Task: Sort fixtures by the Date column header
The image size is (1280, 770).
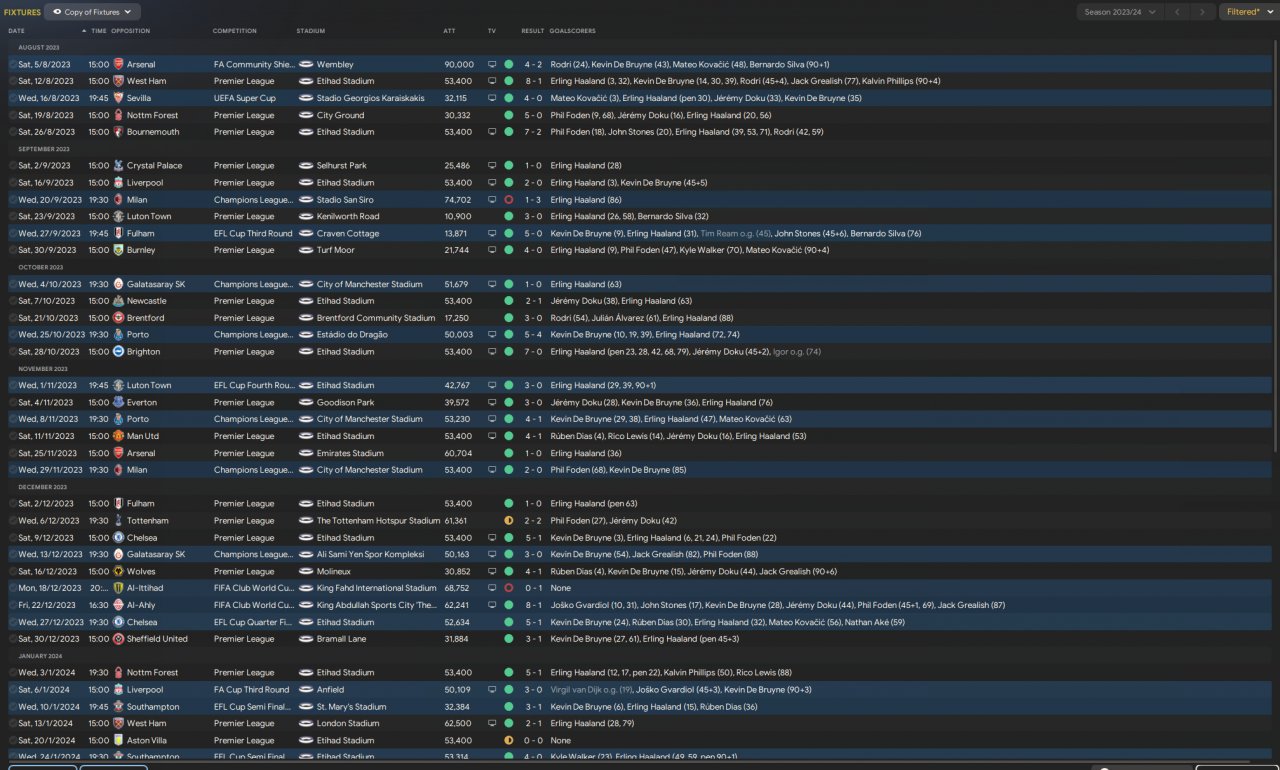Action: [17, 31]
